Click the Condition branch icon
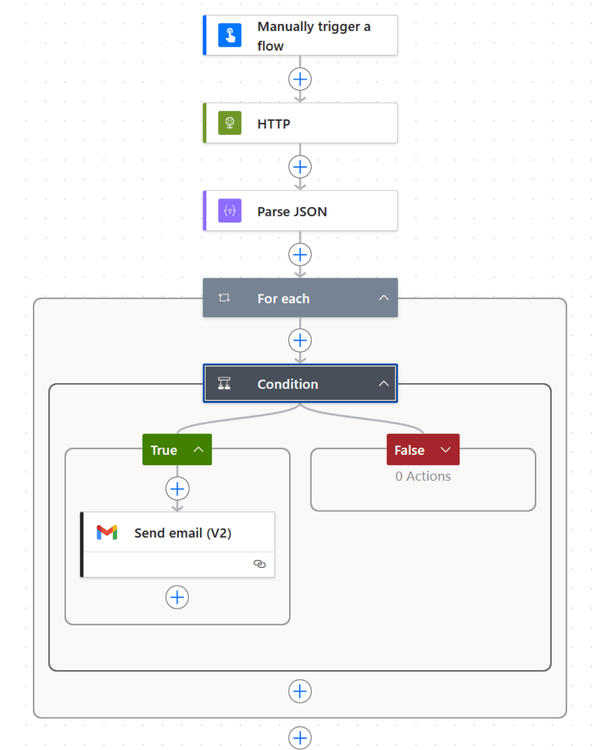Viewport: 601px width, 750px height. pyautogui.click(x=225, y=384)
